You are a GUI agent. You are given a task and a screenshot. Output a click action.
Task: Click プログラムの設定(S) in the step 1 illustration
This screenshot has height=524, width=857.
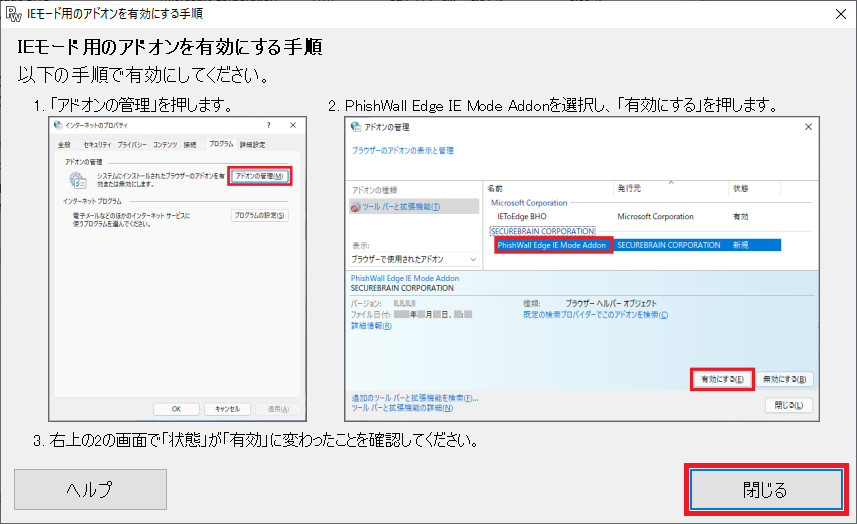tap(260, 215)
